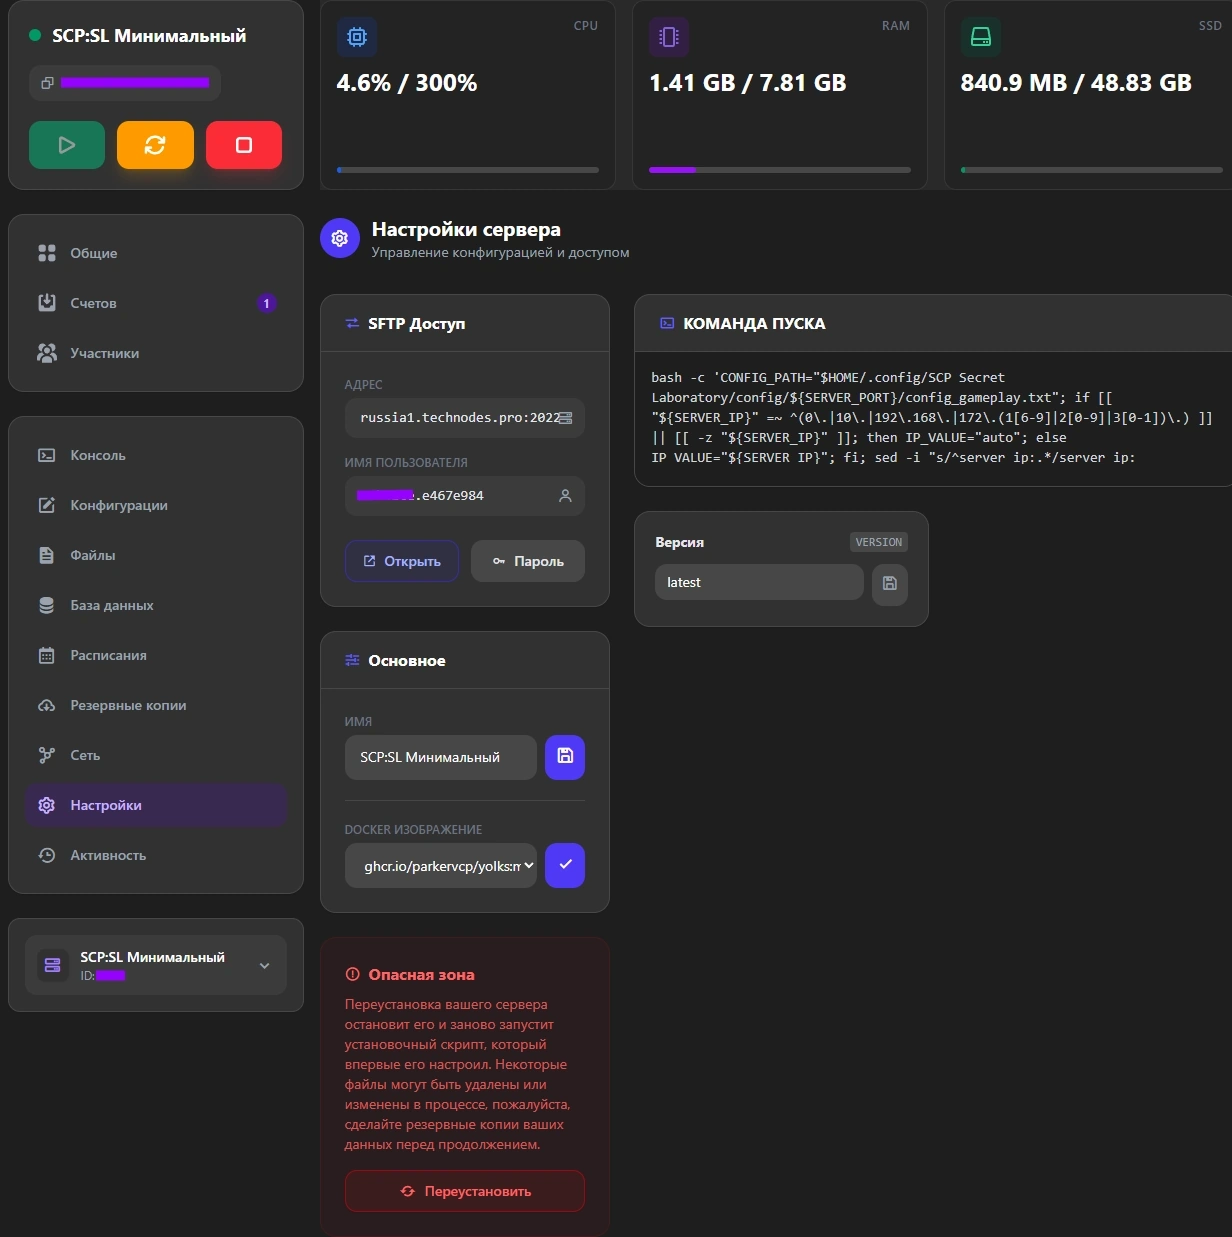Click the CPU chip icon
Image resolution: width=1232 pixels, height=1237 pixels.
(357, 37)
